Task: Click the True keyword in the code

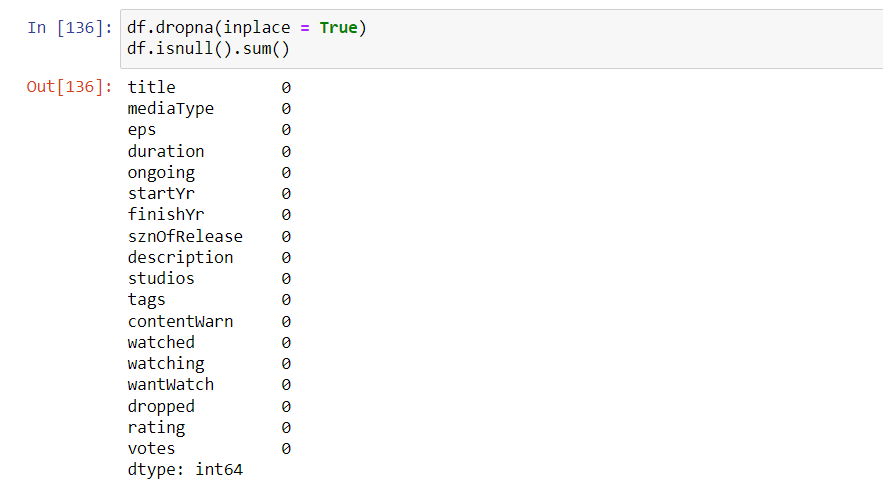Action: pos(338,28)
